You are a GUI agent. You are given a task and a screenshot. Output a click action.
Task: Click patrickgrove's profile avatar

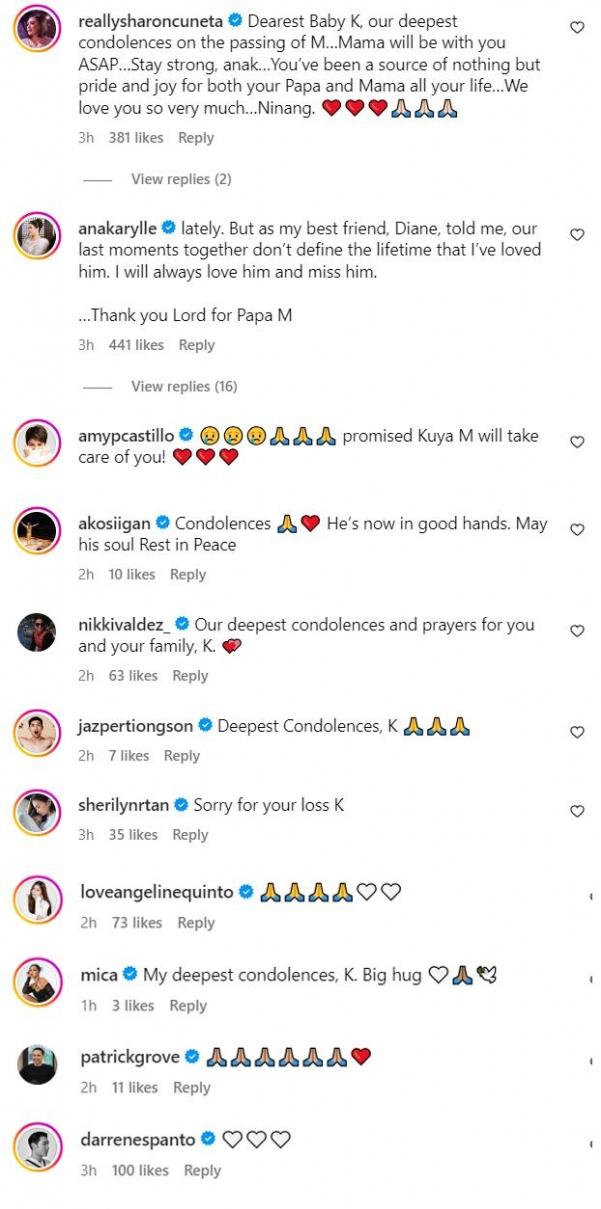(x=39, y=1065)
